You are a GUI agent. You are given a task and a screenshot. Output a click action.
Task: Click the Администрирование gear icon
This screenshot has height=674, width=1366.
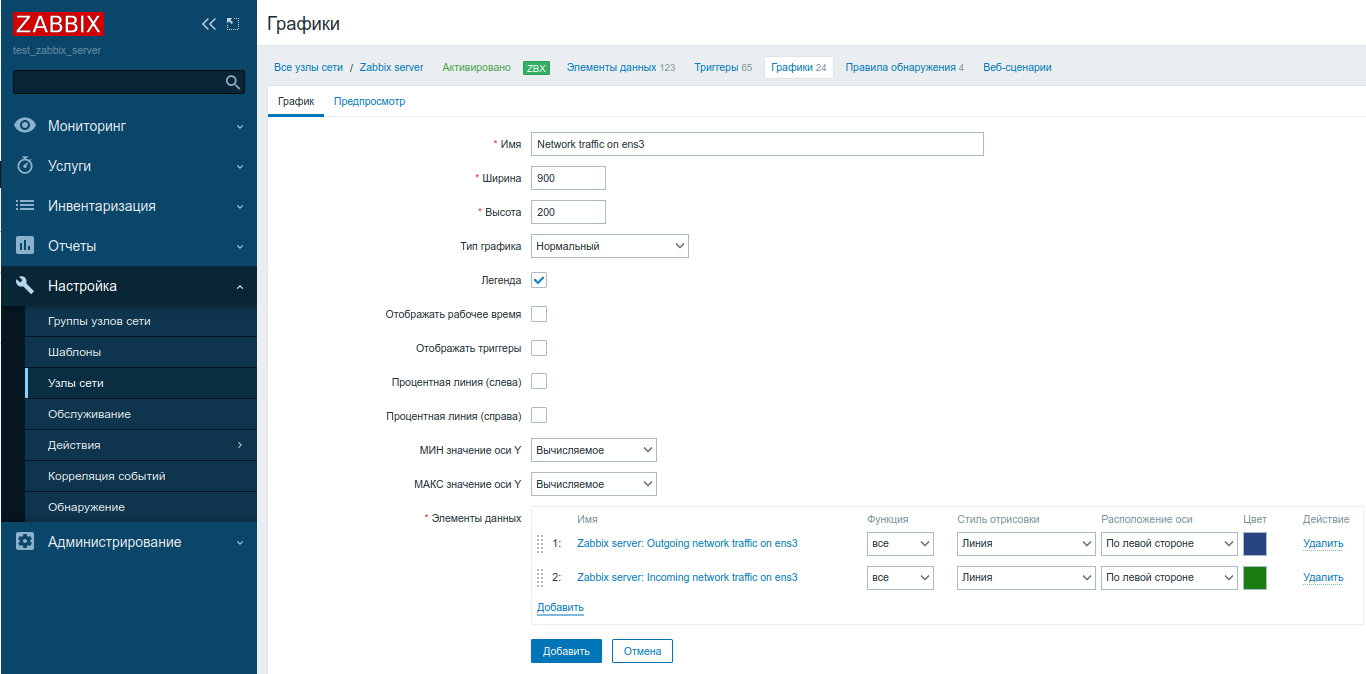(x=26, y=542)
